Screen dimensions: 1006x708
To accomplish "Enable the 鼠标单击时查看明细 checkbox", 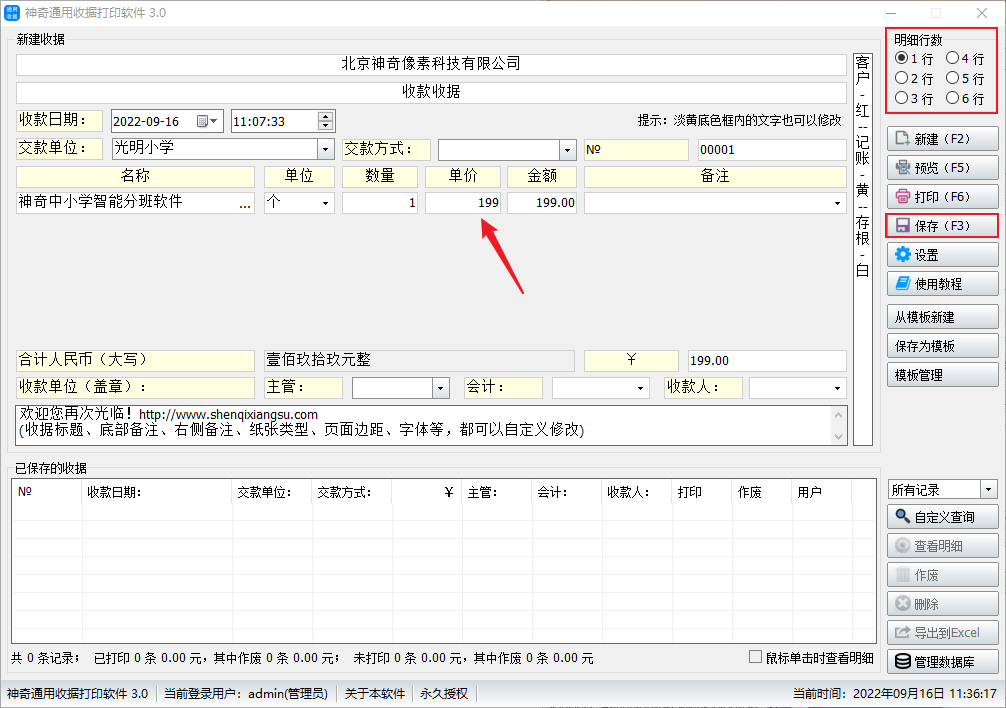I will pos(756,657).
